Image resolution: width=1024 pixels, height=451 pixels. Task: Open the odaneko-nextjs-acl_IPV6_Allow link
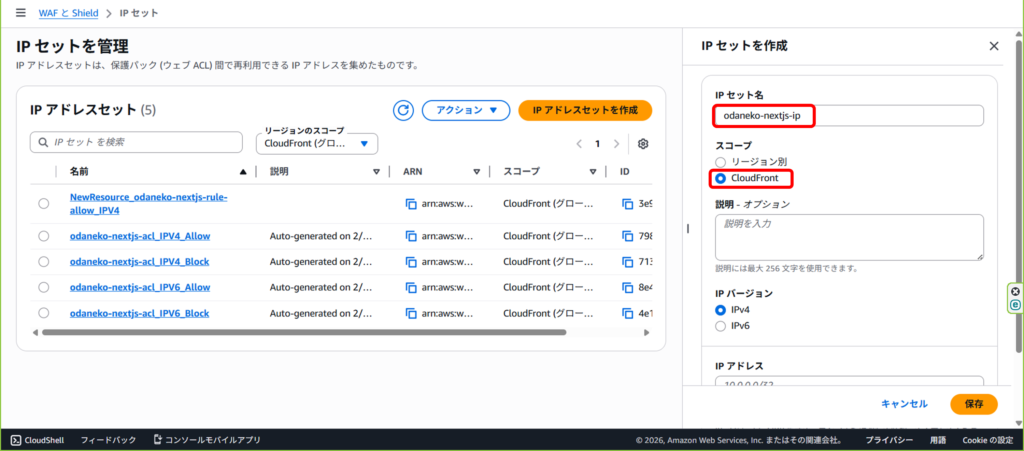[139, 287]
